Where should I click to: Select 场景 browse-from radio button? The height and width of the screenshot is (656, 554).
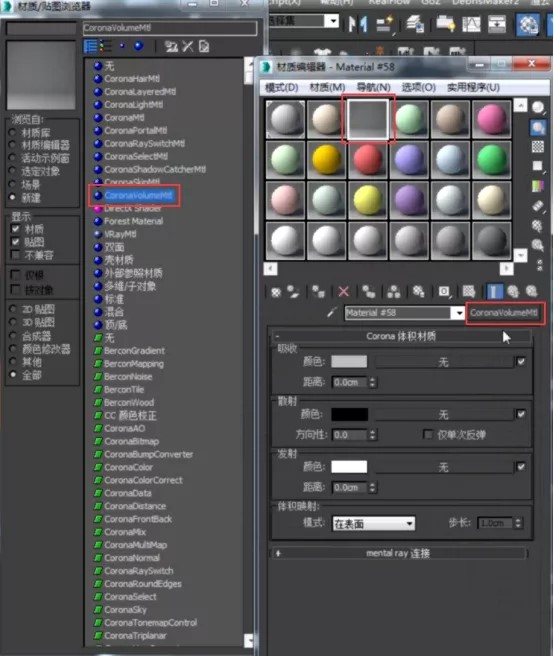coord(13,184)
